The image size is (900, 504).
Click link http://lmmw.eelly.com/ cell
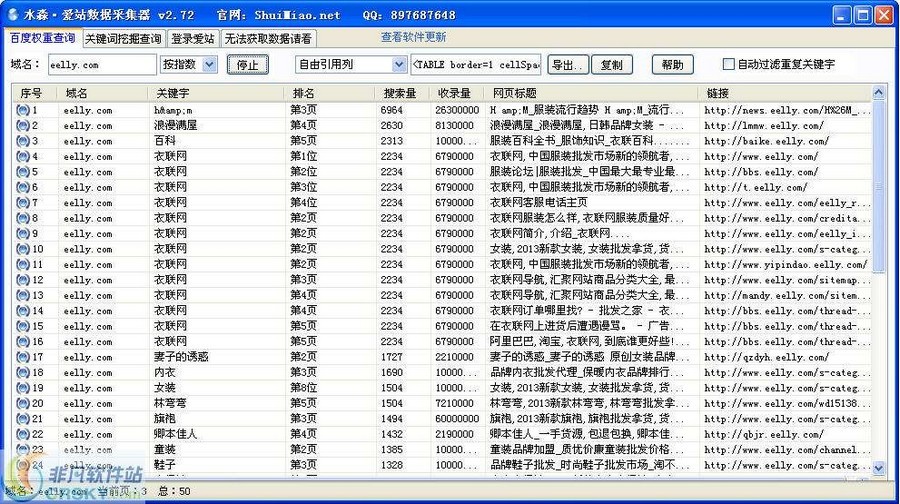(764, 126)
